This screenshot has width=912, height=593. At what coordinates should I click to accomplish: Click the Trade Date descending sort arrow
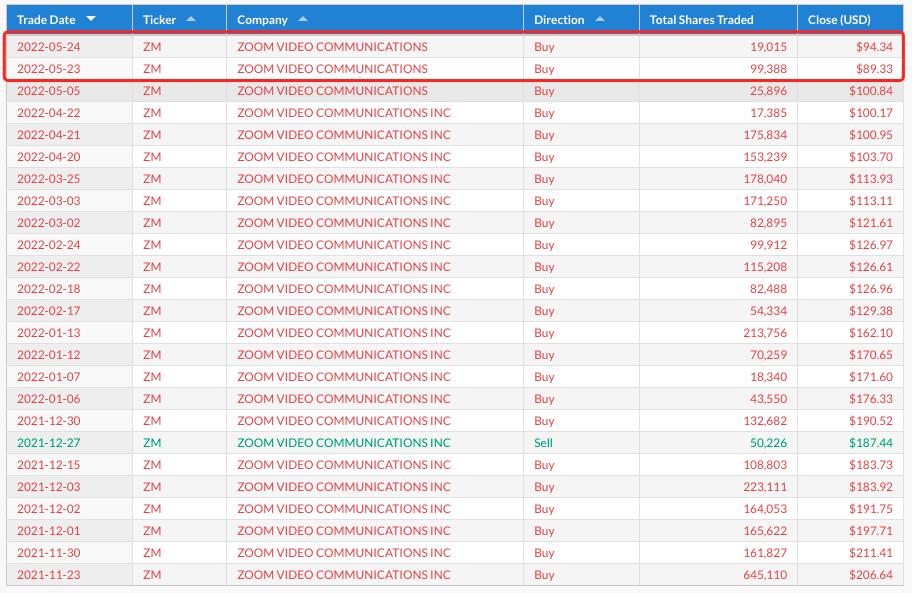[91, 19]
